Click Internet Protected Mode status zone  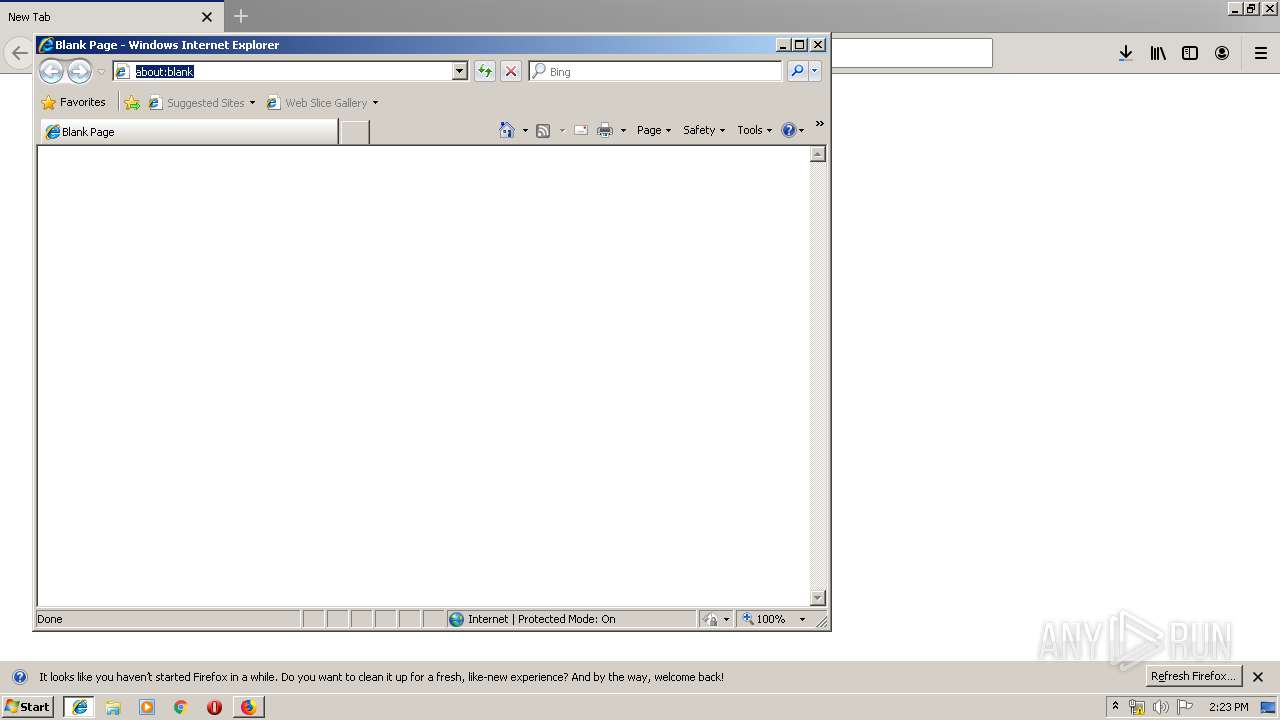tap(571, 619)
